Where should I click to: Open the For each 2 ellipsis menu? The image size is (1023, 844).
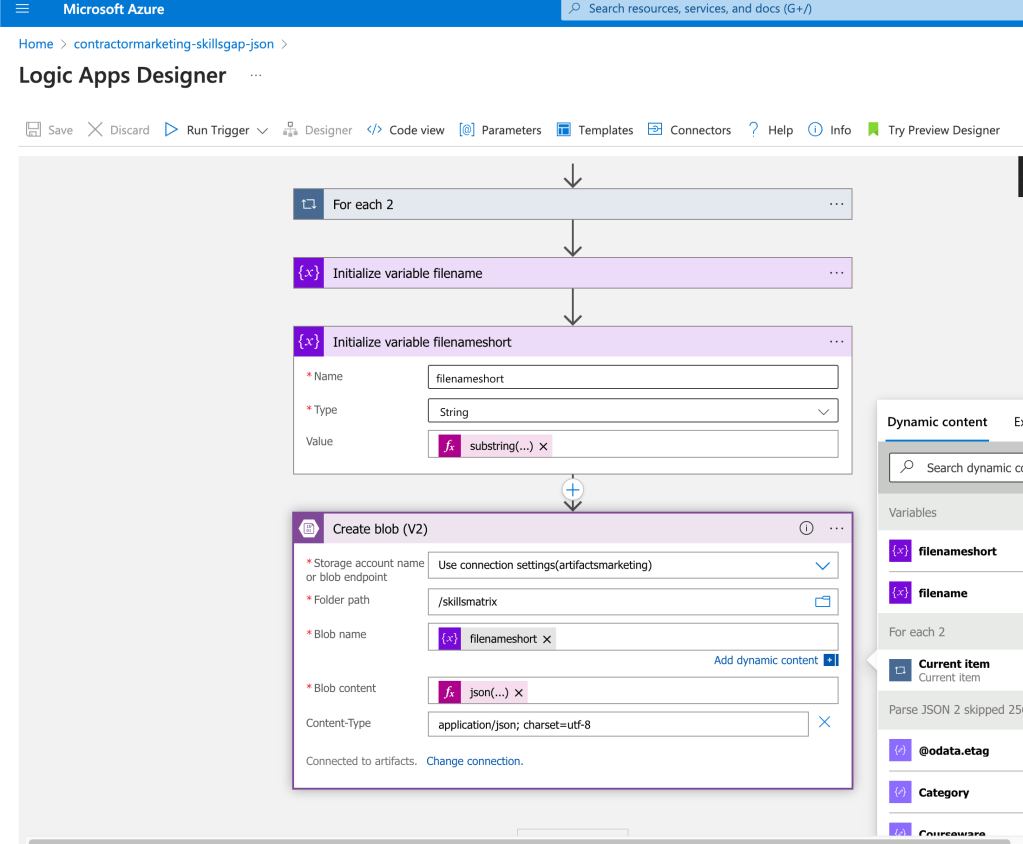coord(836,204)
